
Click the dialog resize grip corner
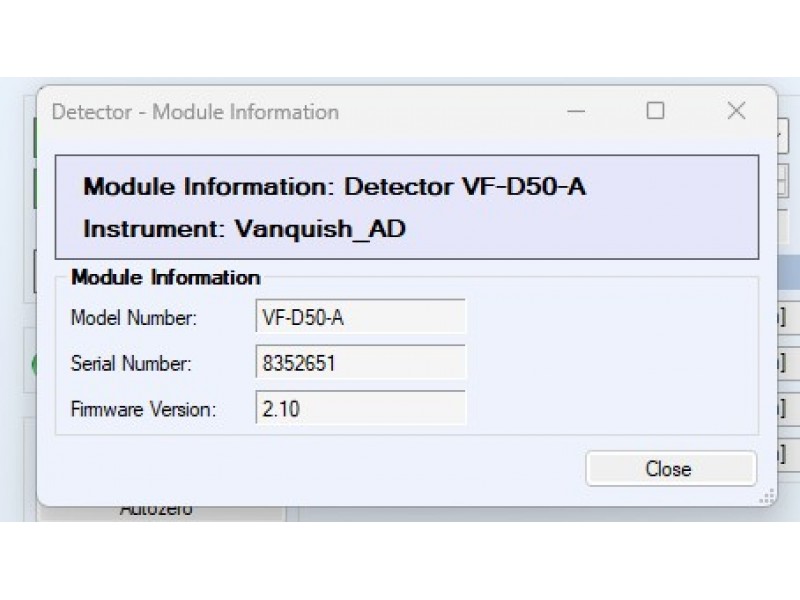click(767, 496)
